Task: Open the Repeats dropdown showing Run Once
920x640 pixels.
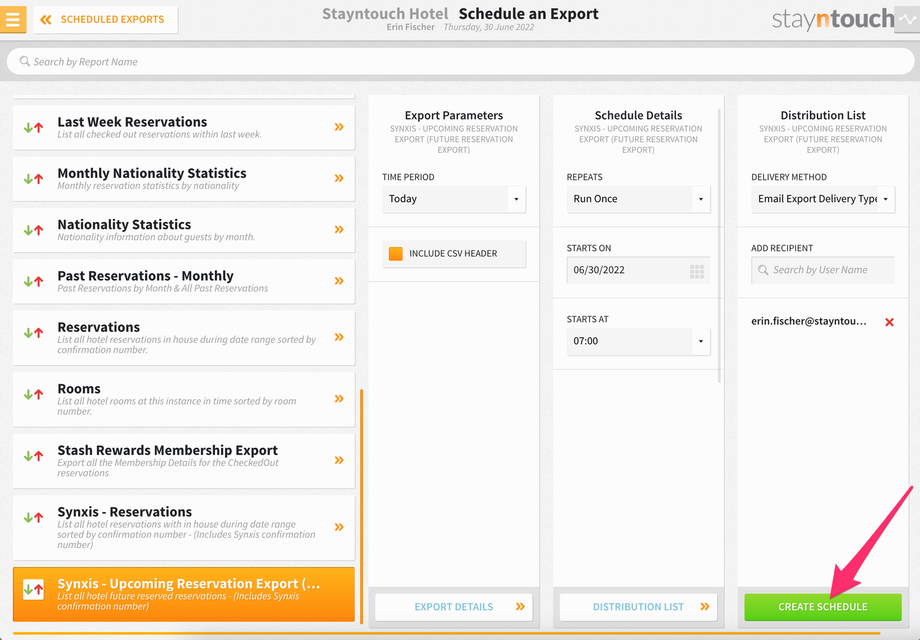Action: click(x=638, y=199)
